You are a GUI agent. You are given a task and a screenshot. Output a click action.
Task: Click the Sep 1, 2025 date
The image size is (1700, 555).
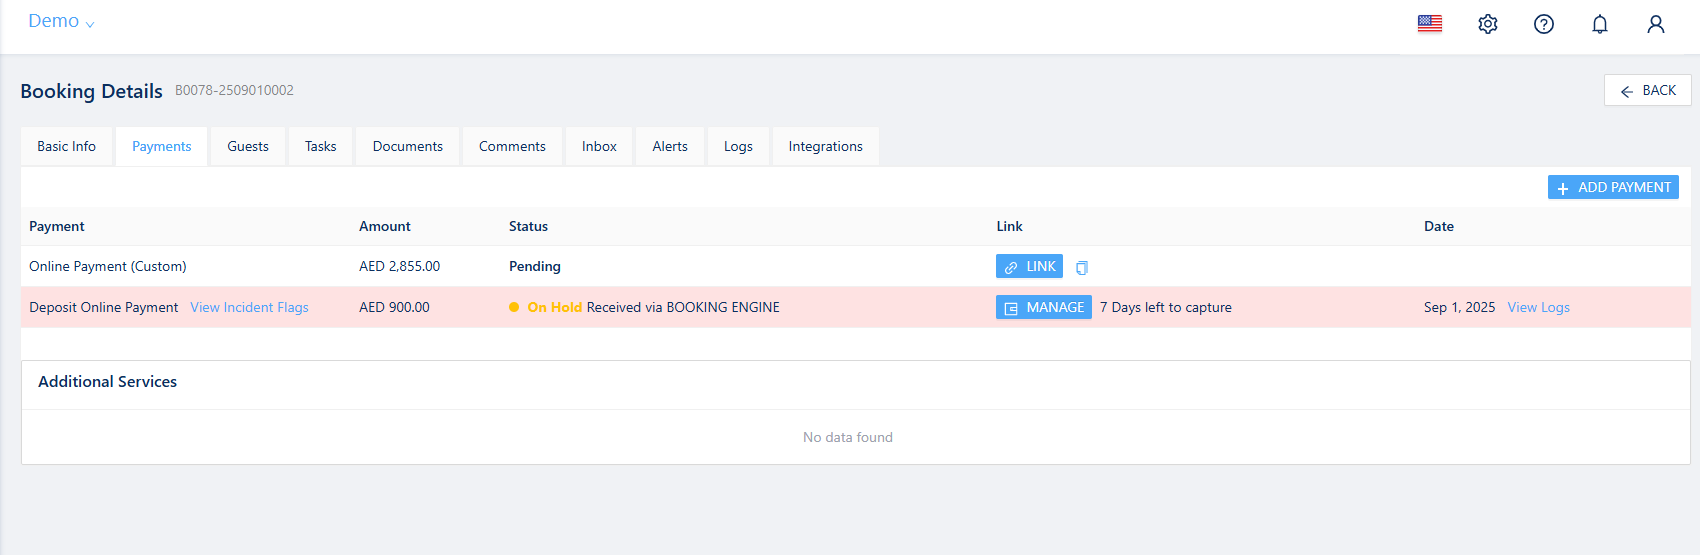(x=1459, y=307)
